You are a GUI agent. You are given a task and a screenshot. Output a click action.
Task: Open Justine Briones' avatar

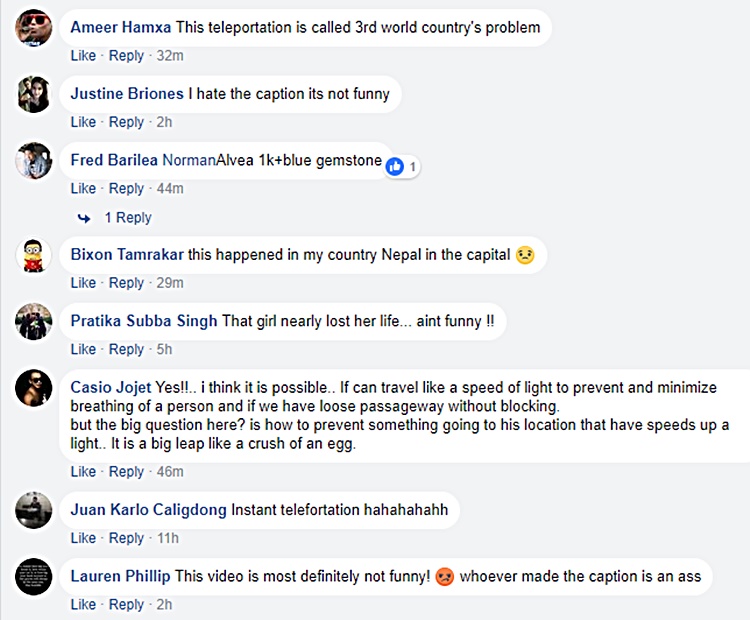[x=34, y=94]
